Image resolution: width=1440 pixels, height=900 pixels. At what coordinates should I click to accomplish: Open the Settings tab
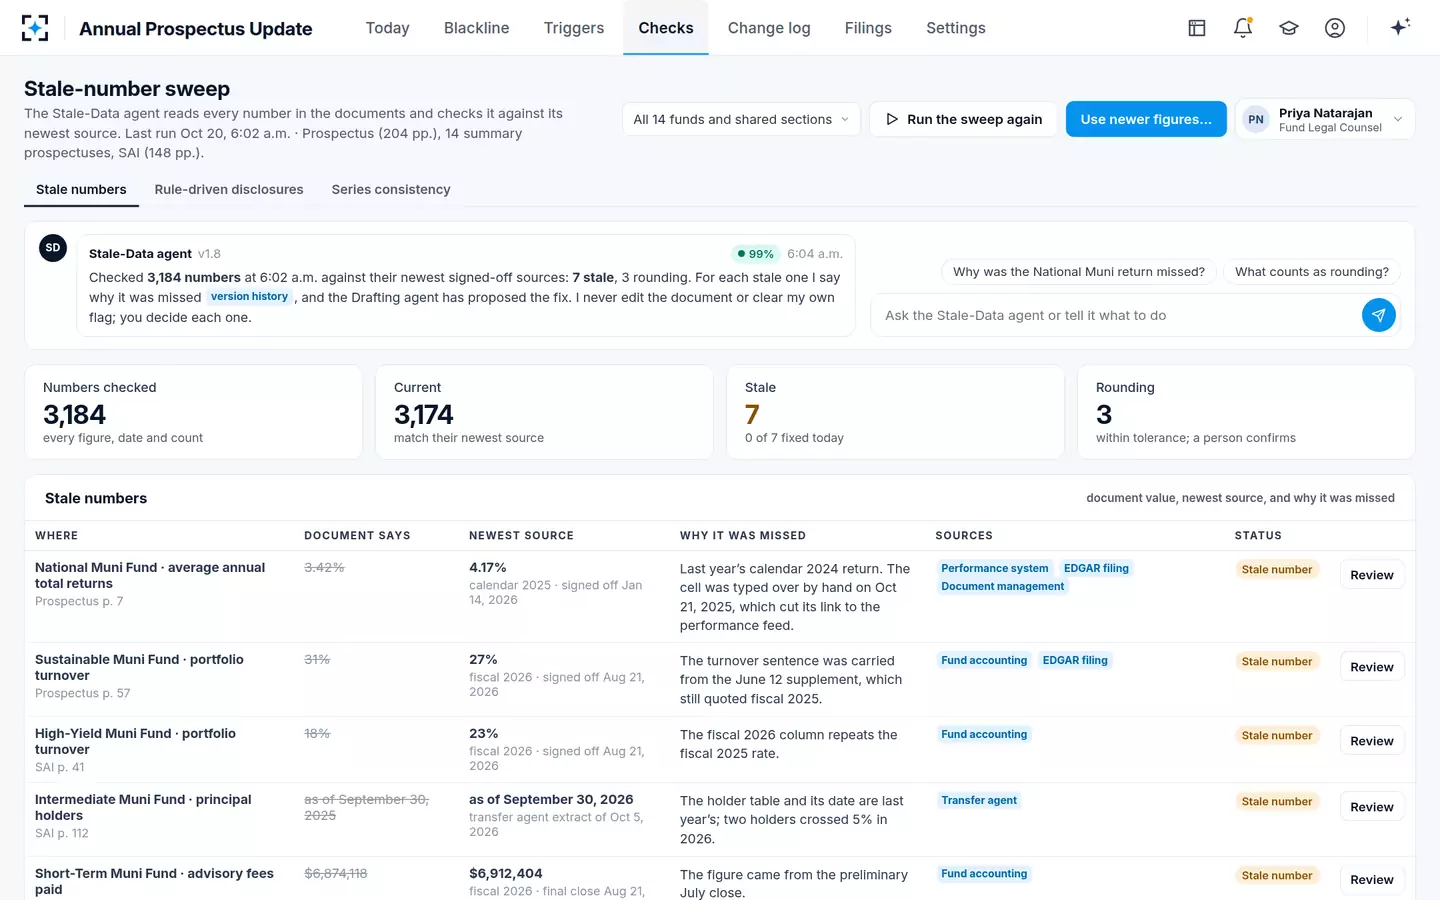click(x=956, y=28)
